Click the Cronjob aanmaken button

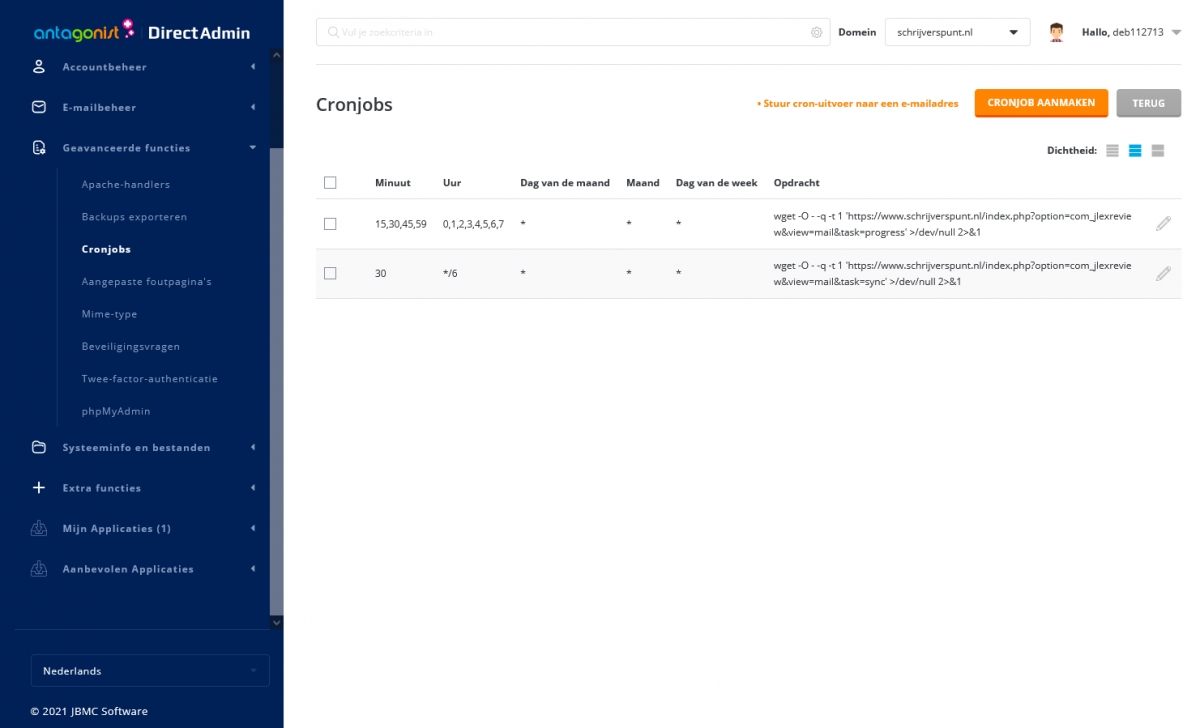coord(1041,103)
